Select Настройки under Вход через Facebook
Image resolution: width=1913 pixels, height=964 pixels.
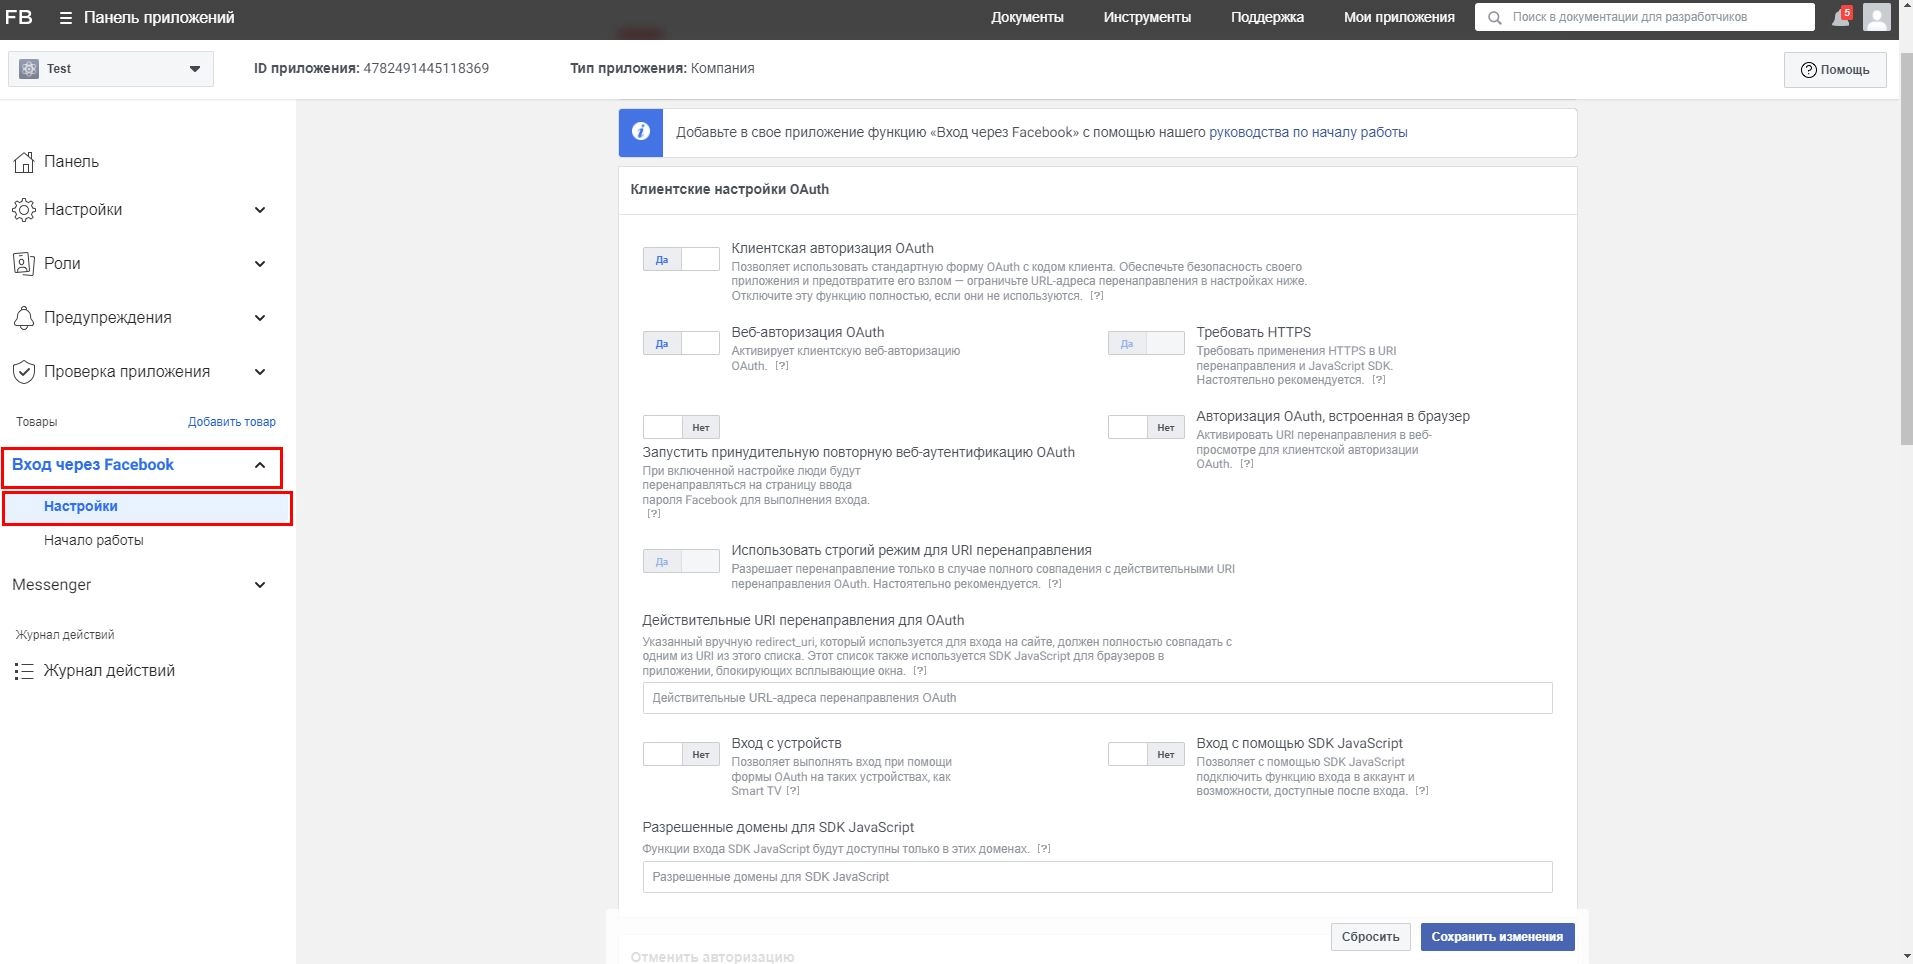[x=147, y=507]
